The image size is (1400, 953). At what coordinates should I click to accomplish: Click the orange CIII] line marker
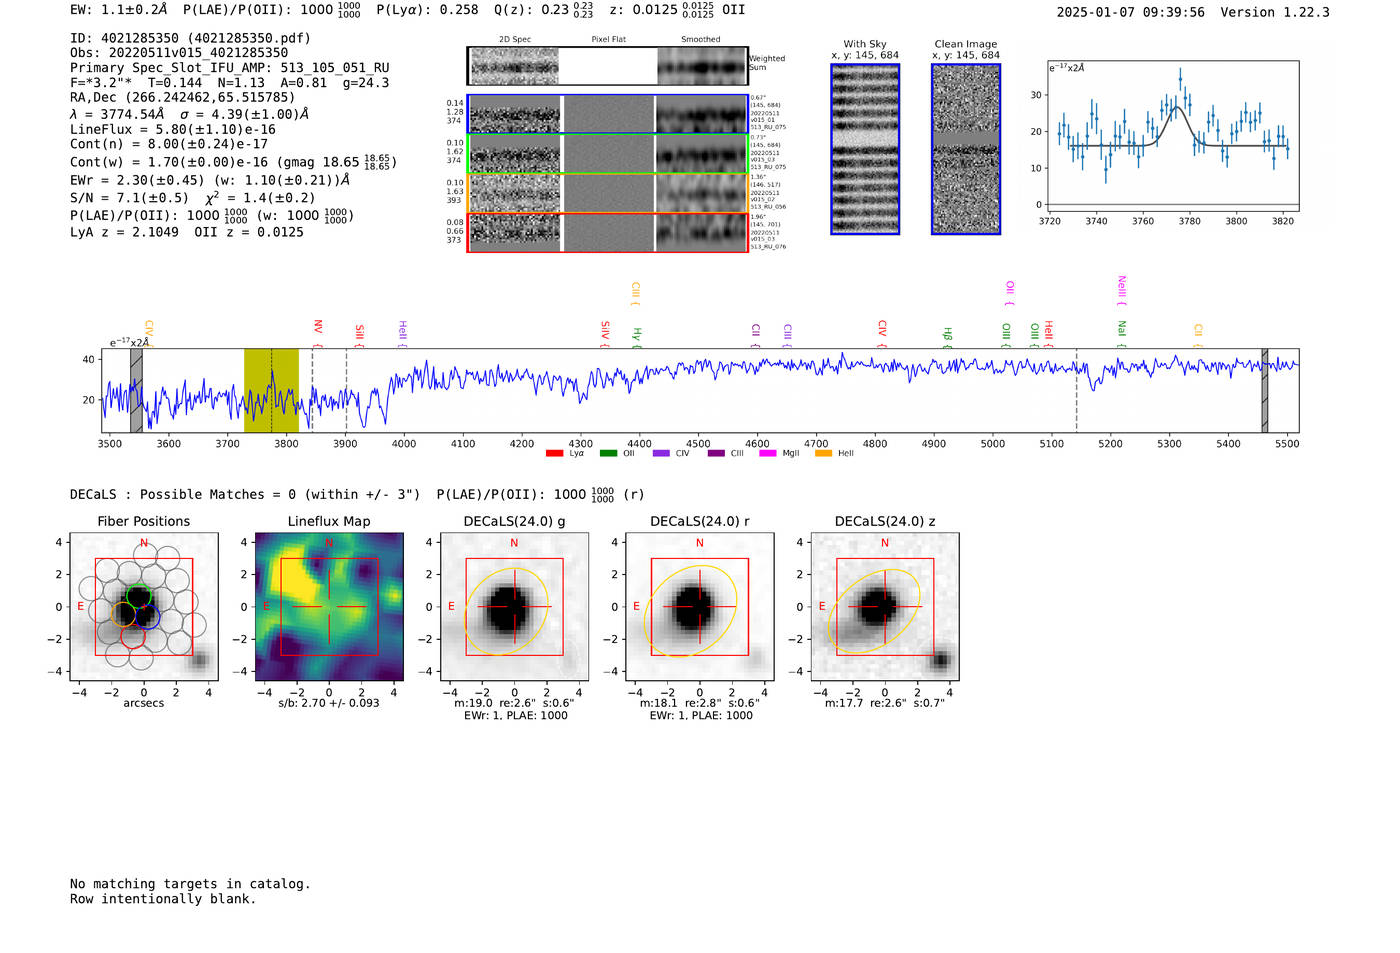635,293
